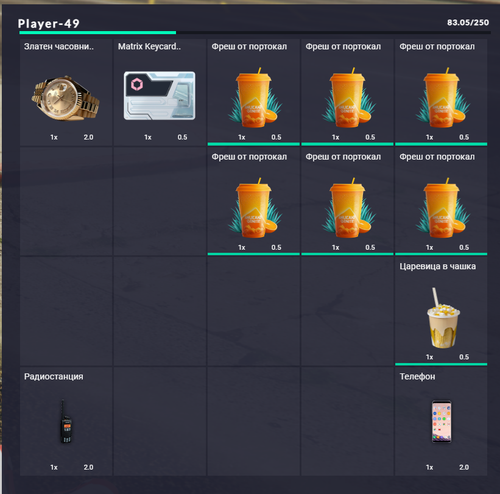Select top-row middle orange juice cup
The image size is (500, 494).
[x=348, y=98]
